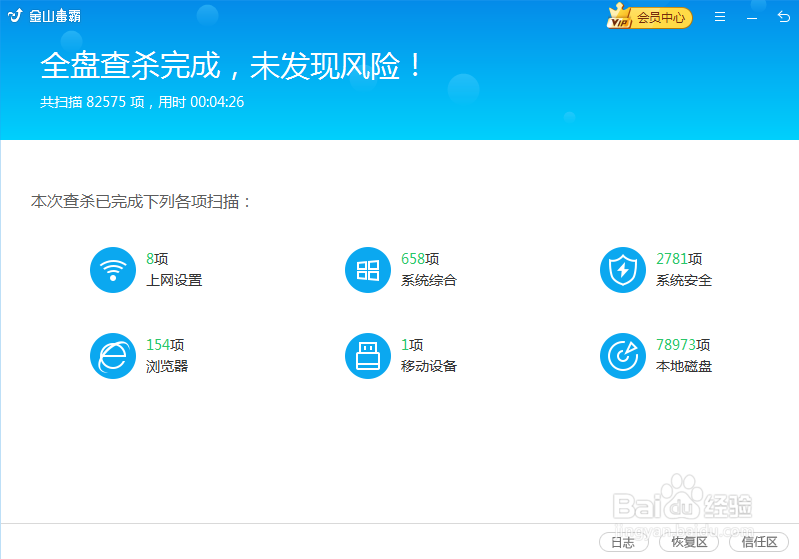Click the back arrow icon
The width and height of the screenshot is (799, 559).
[x=784, y=17]
